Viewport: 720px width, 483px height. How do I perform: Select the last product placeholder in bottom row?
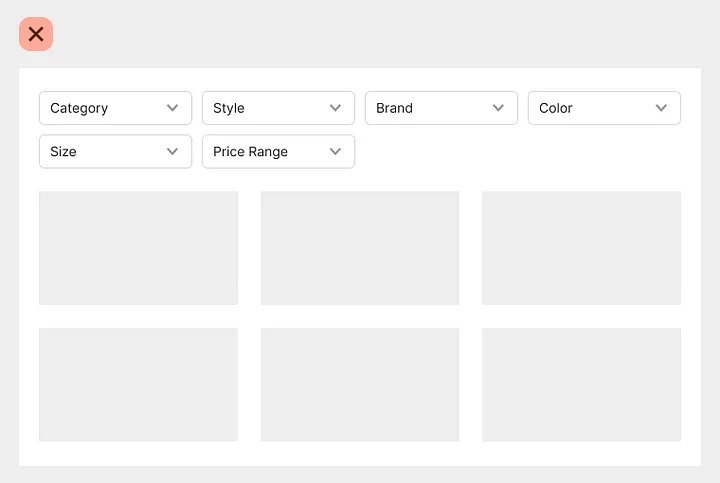tap(581, 385)
